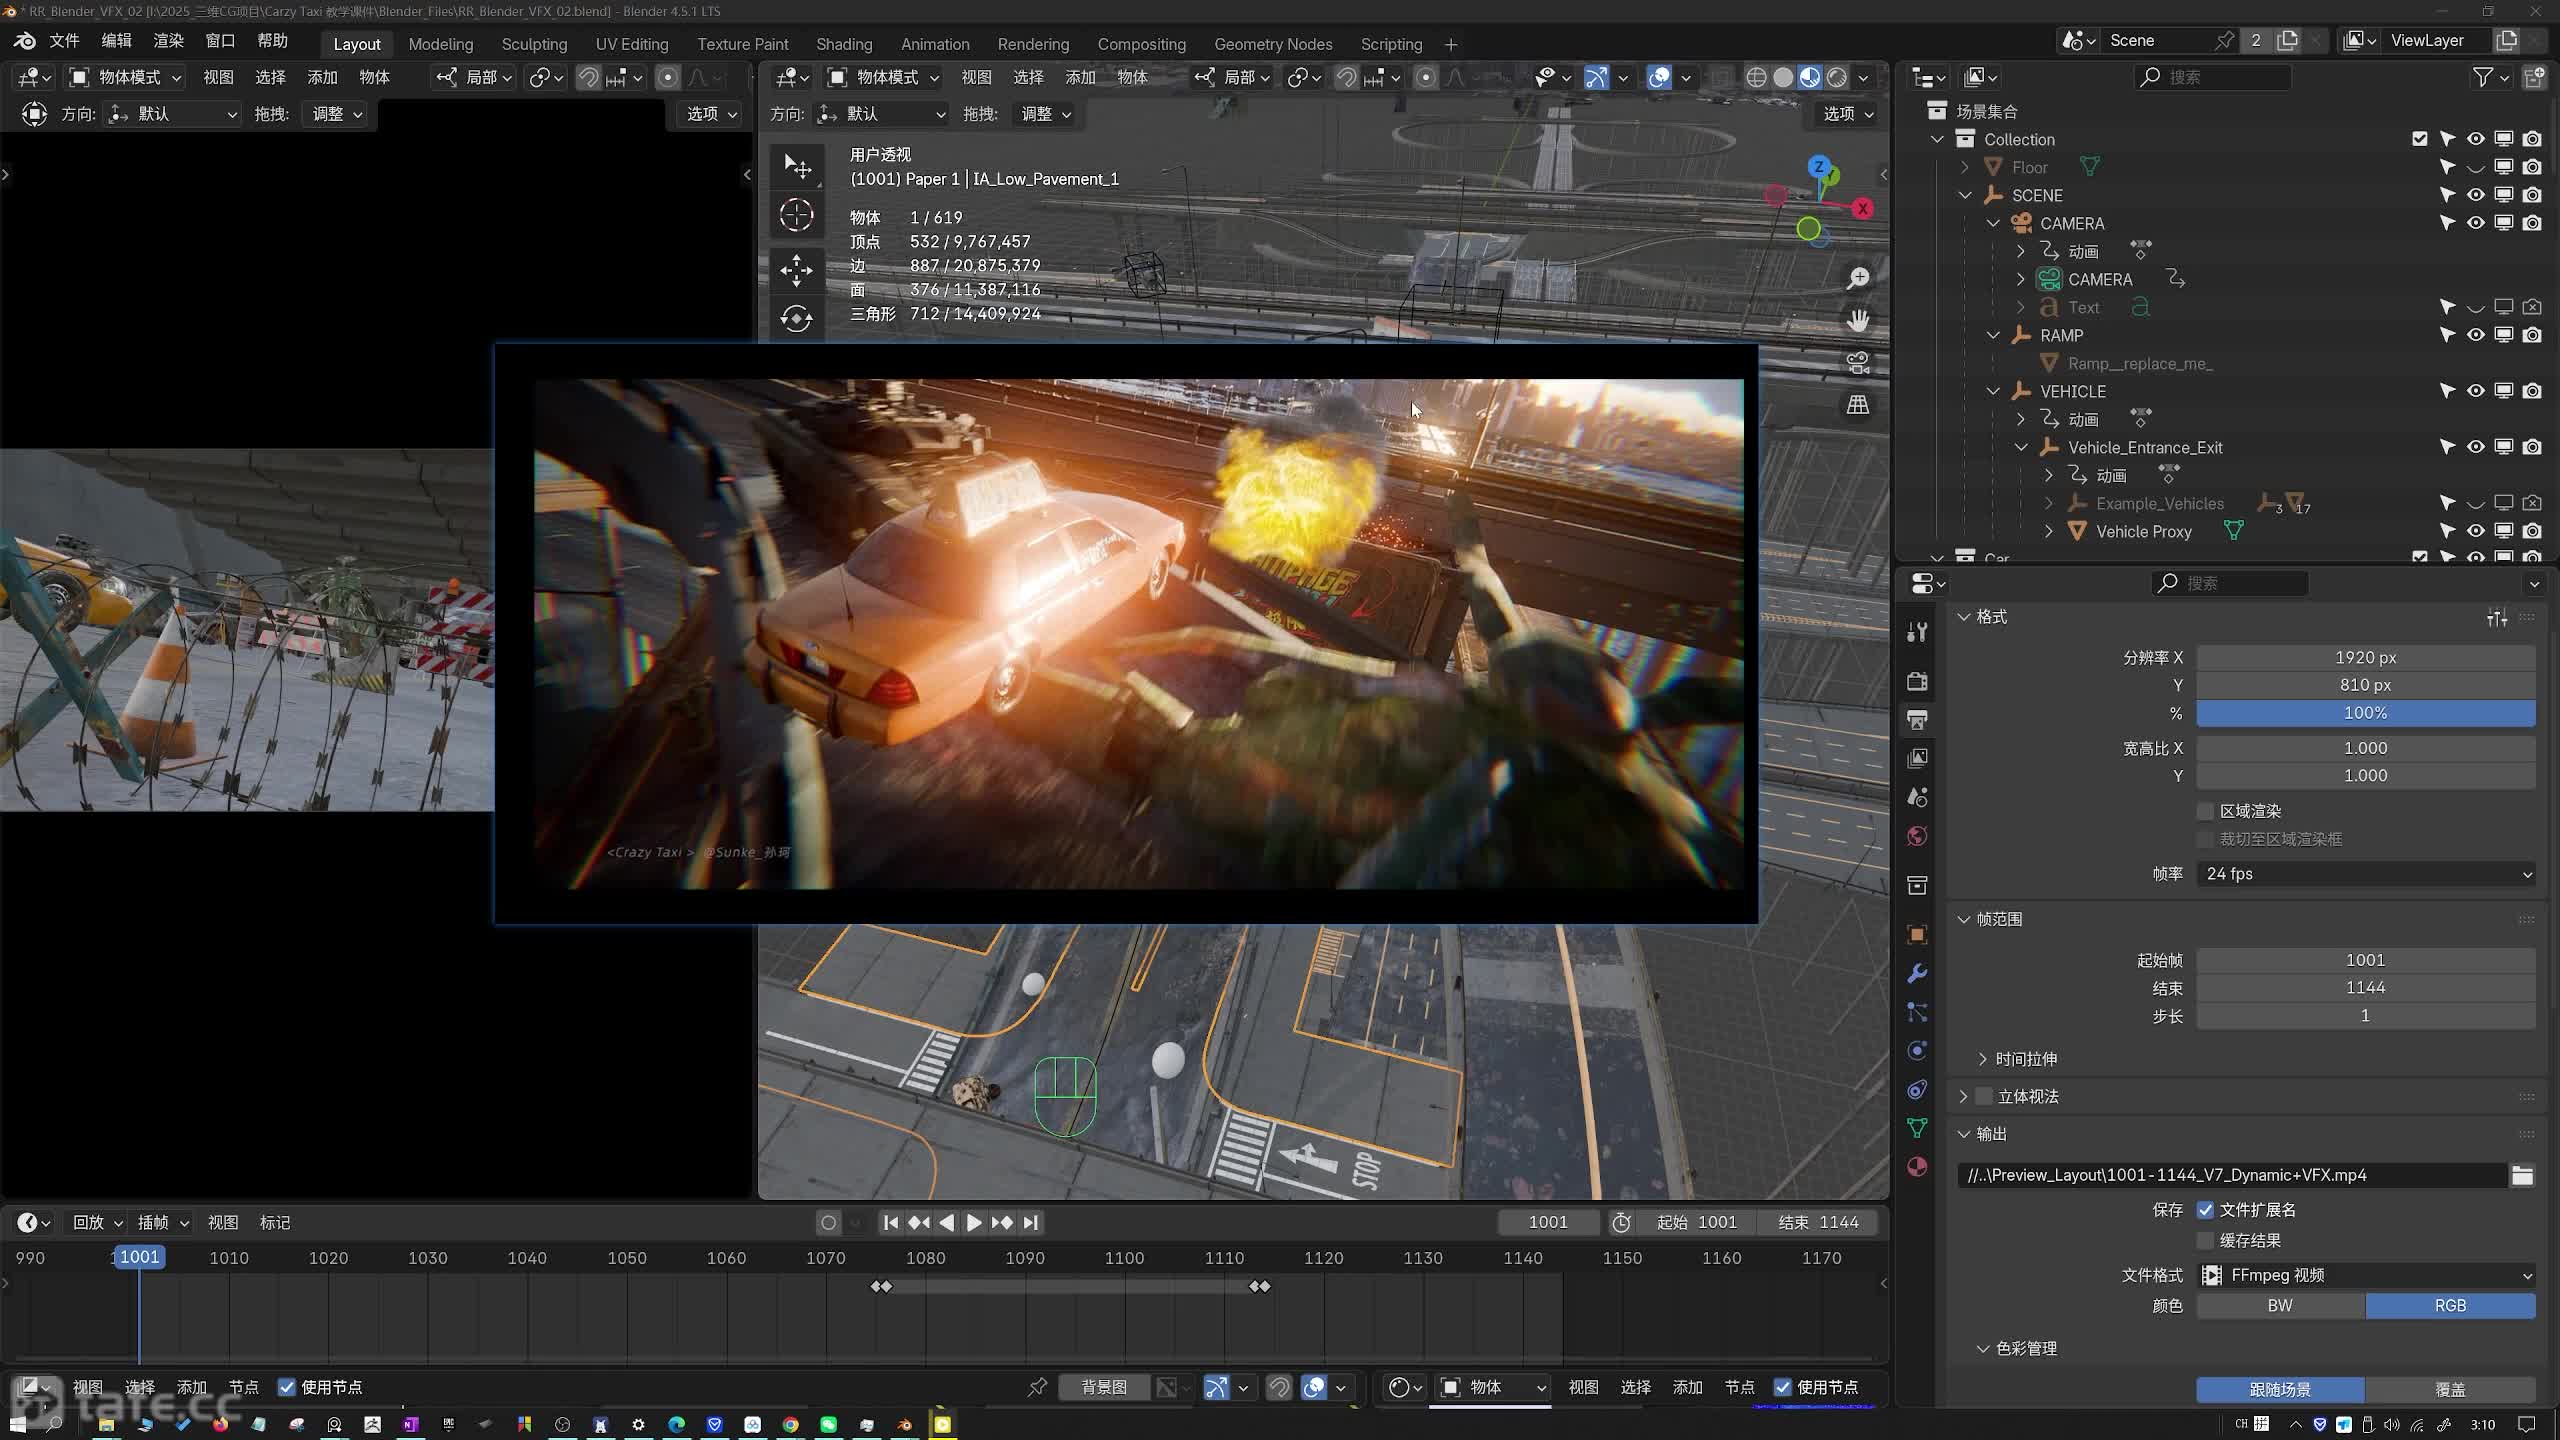Open the 帧率 24 fps dropdown
2560x1440 pixels.
2365,874
